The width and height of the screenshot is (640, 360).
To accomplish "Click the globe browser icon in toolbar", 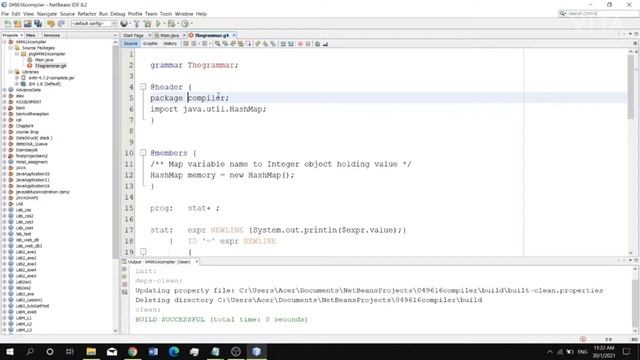I will coord(124,24).
